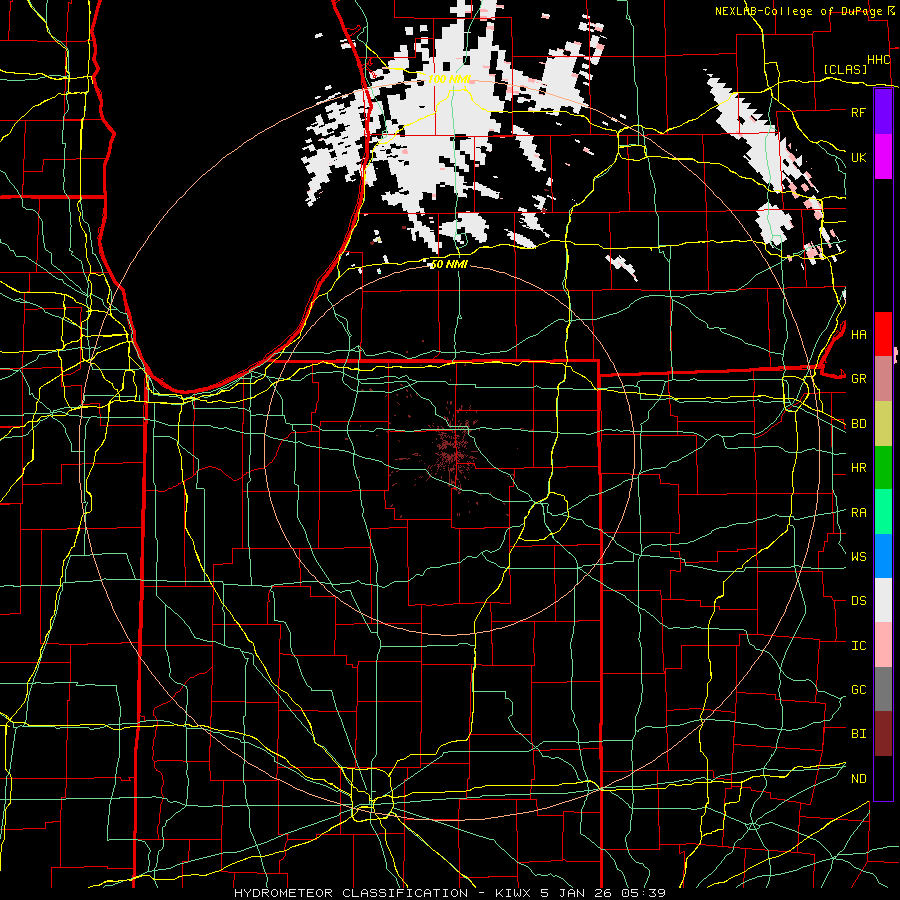Click the white DS legend swatch
Viewport: 900px width, 900px height.
pos(883,600)
